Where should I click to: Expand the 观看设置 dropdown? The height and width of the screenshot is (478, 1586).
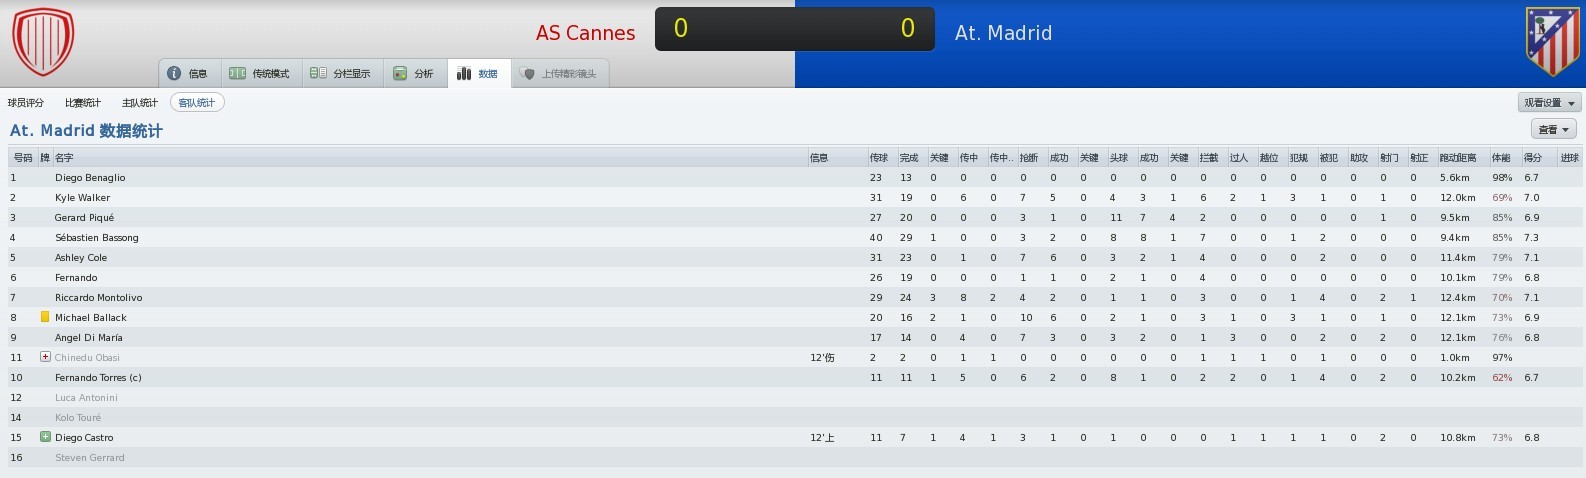1549,103
